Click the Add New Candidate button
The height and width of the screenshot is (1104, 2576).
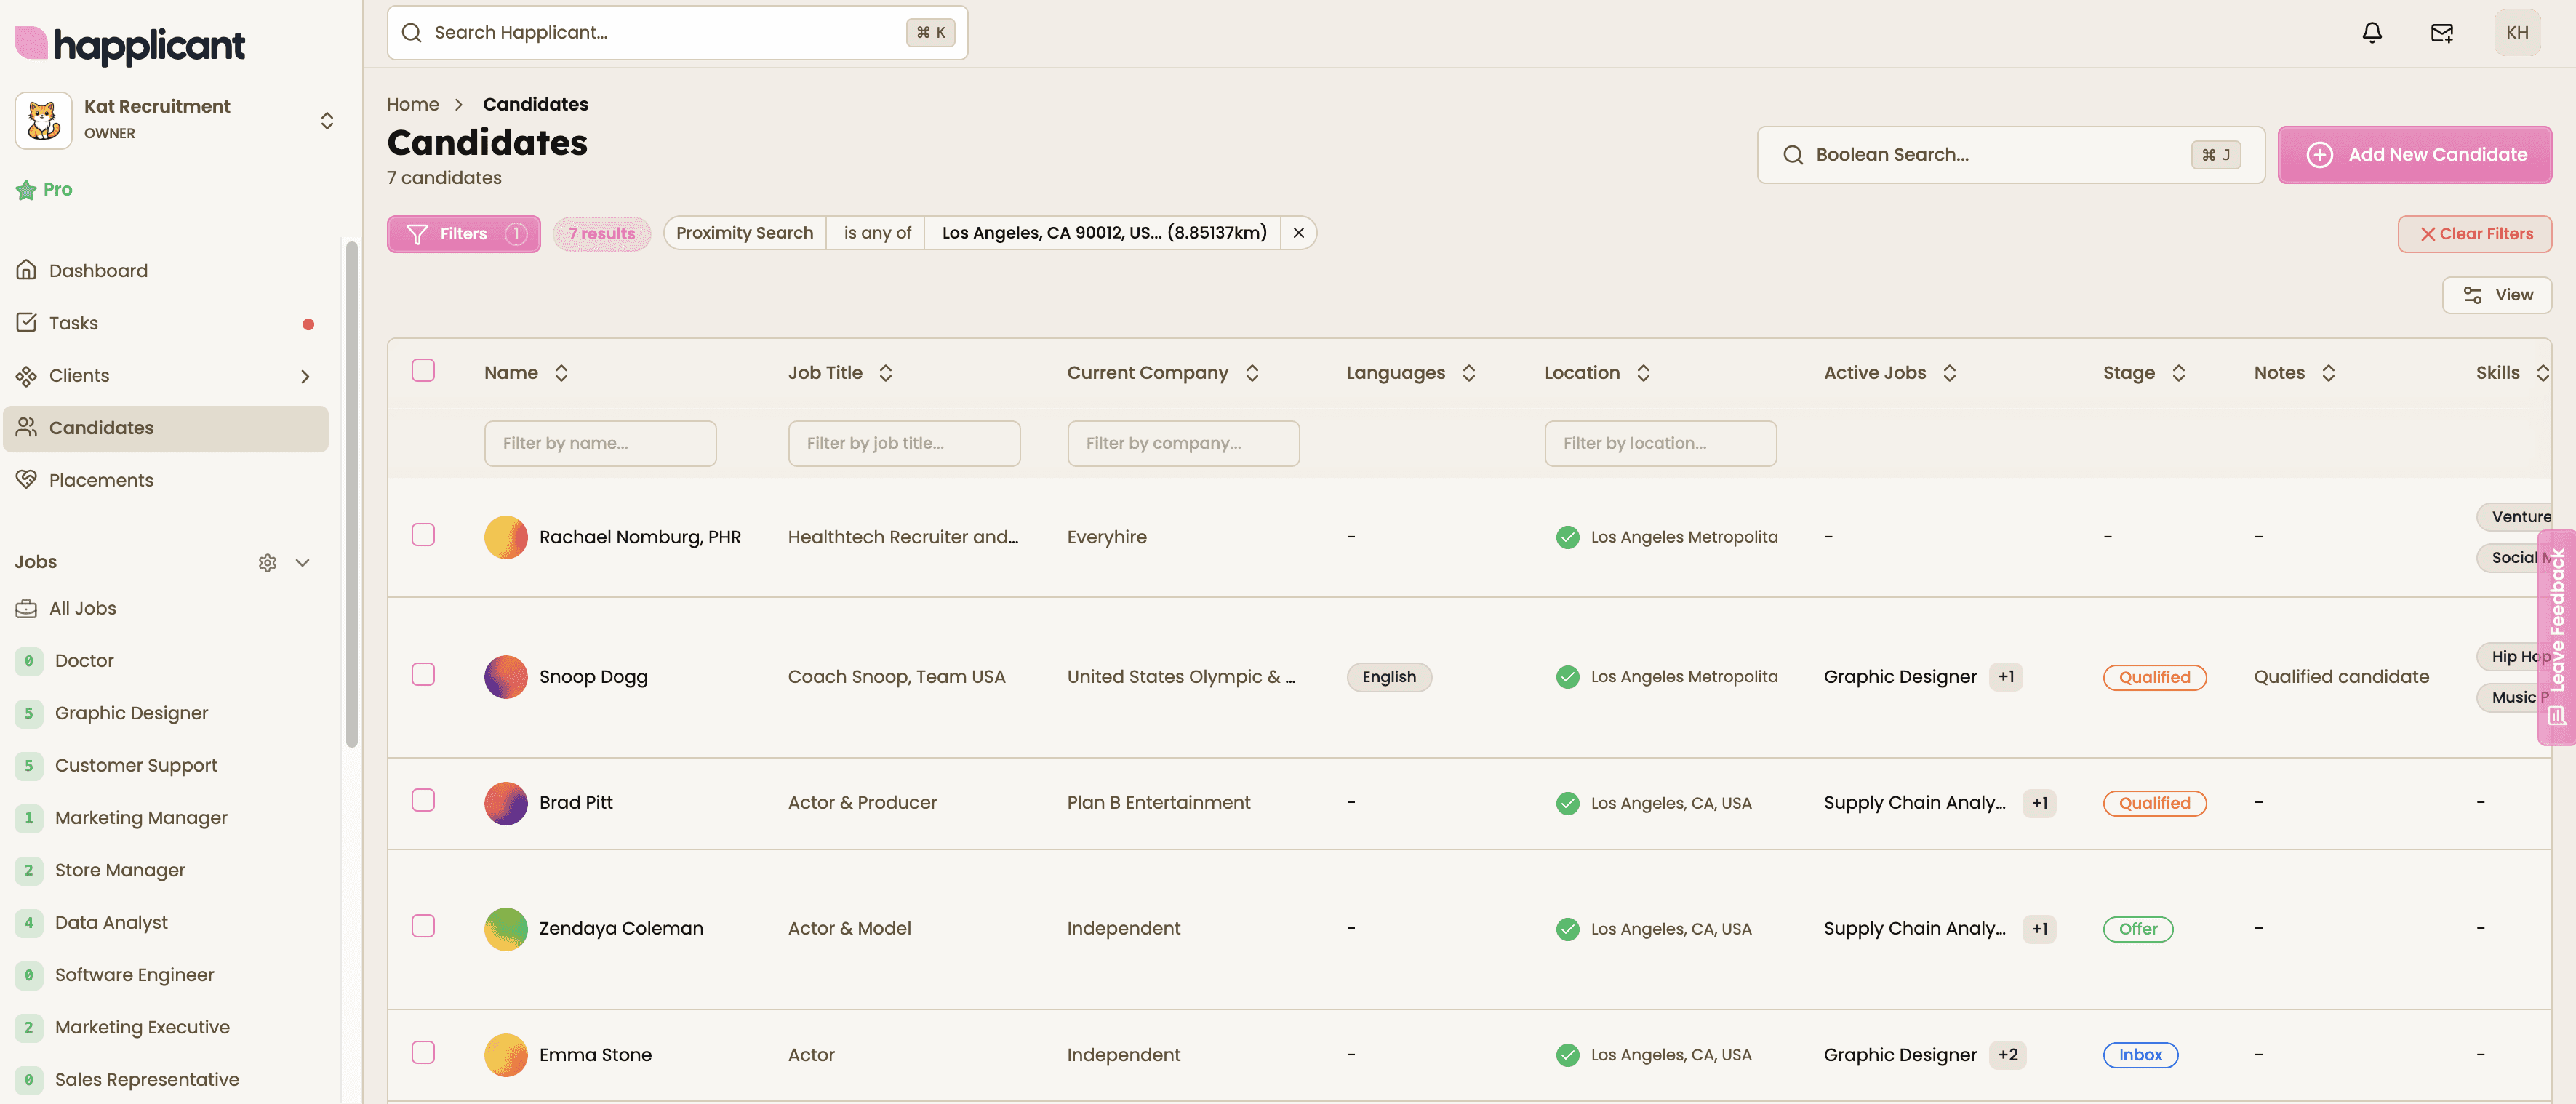pyautogui.click(x=2414, y=155)
